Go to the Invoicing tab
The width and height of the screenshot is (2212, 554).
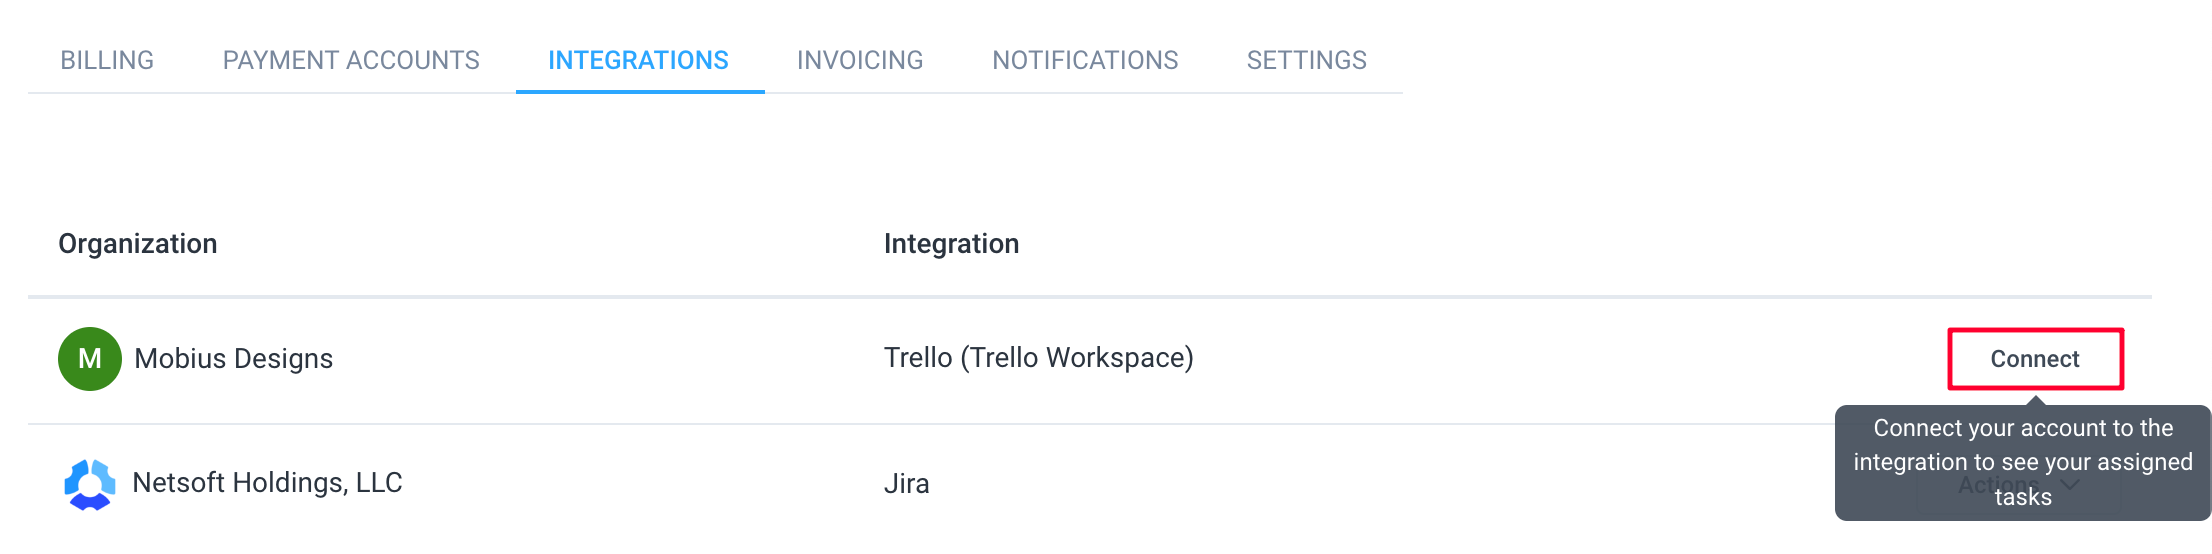(860, 60)
